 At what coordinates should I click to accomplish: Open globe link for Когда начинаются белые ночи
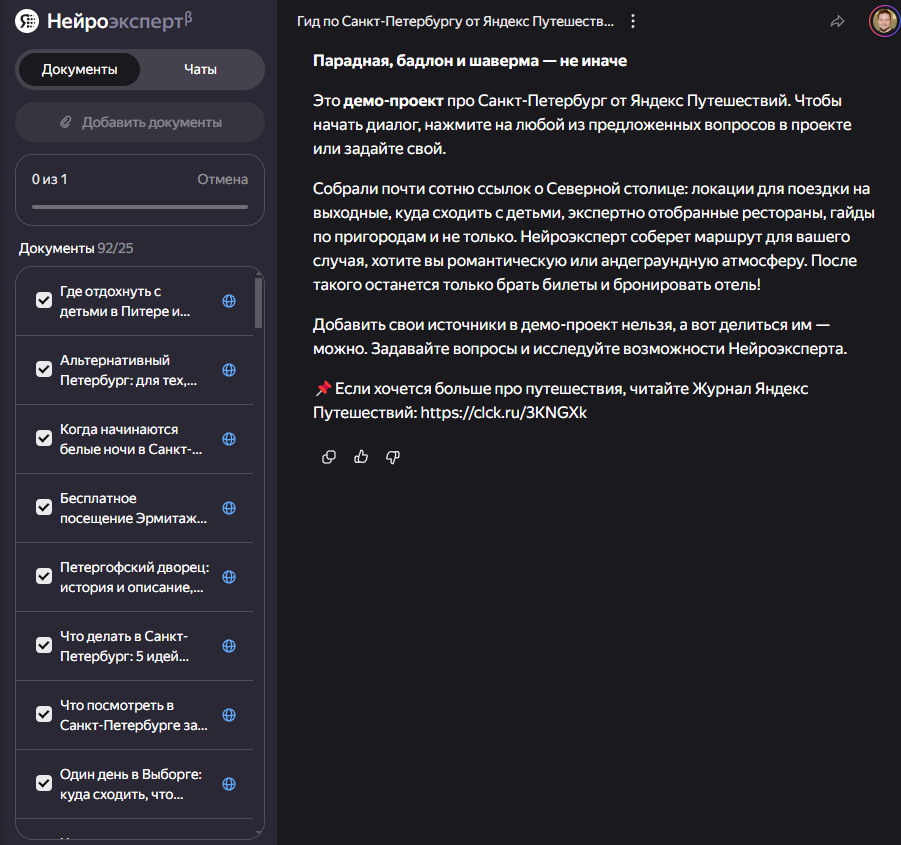[x=229, y=439]
